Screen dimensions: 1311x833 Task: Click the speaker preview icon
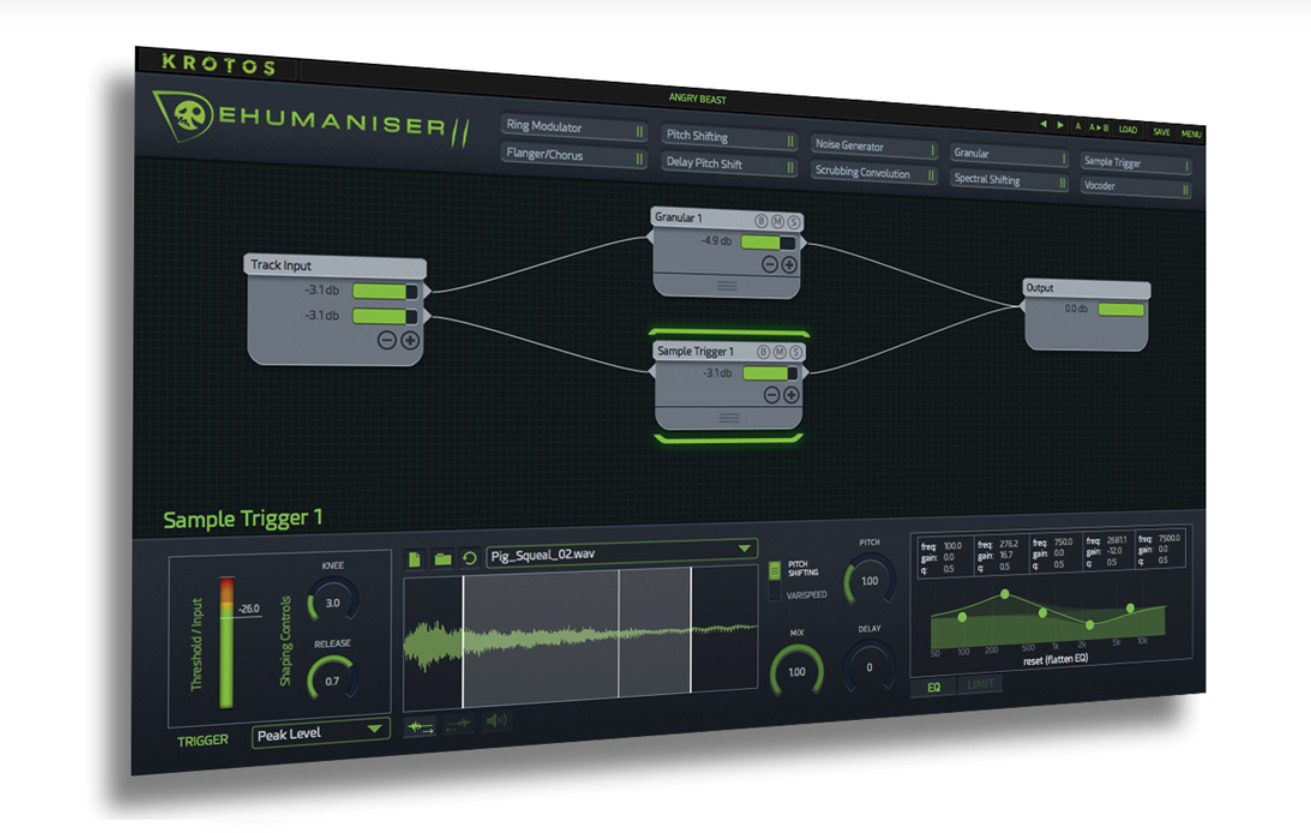pos(495,723)
